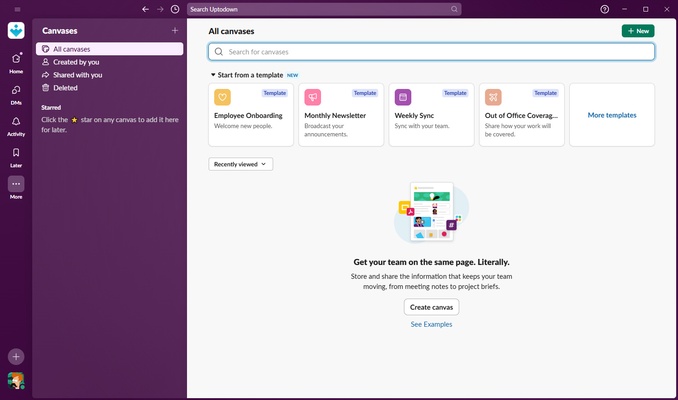This screenshot has width=678, height=400.
Task: Click the Create canvas button
Action: (x=431, y=307)
